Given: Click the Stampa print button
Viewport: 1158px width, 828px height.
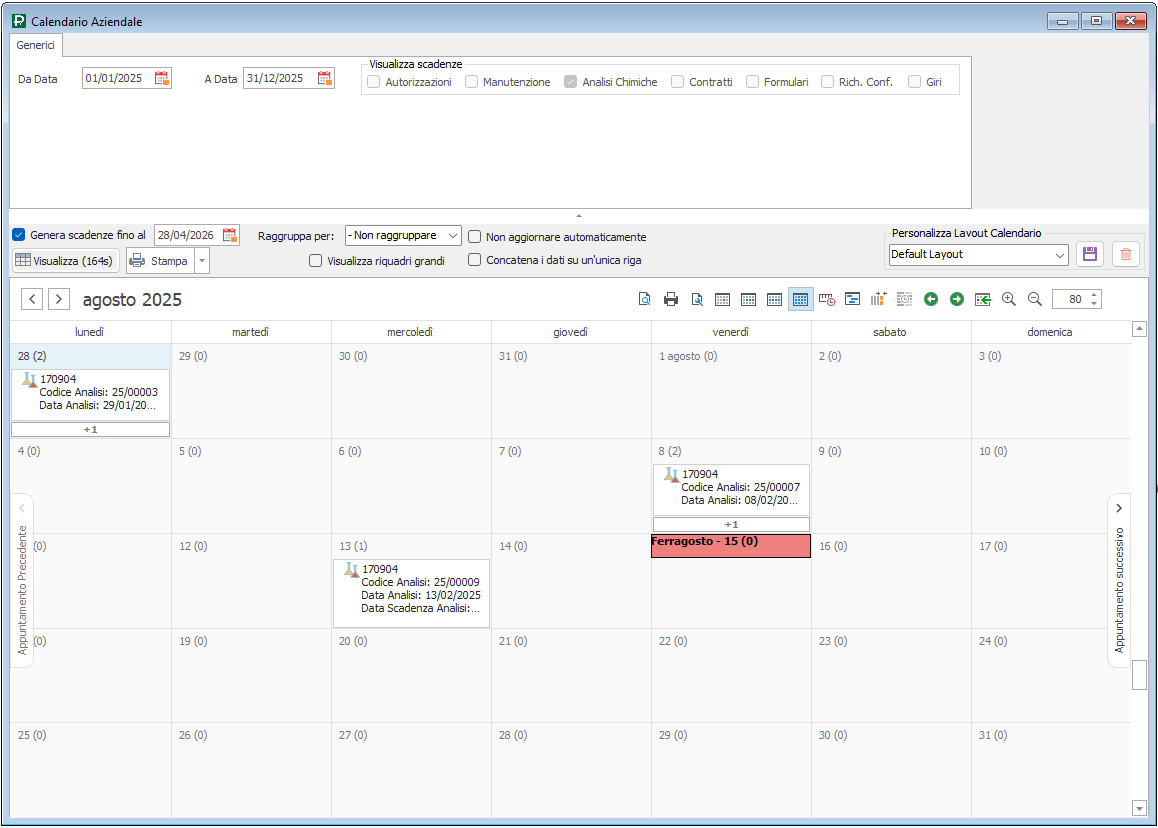Looking at the screenshot, I should pos(160,261).
